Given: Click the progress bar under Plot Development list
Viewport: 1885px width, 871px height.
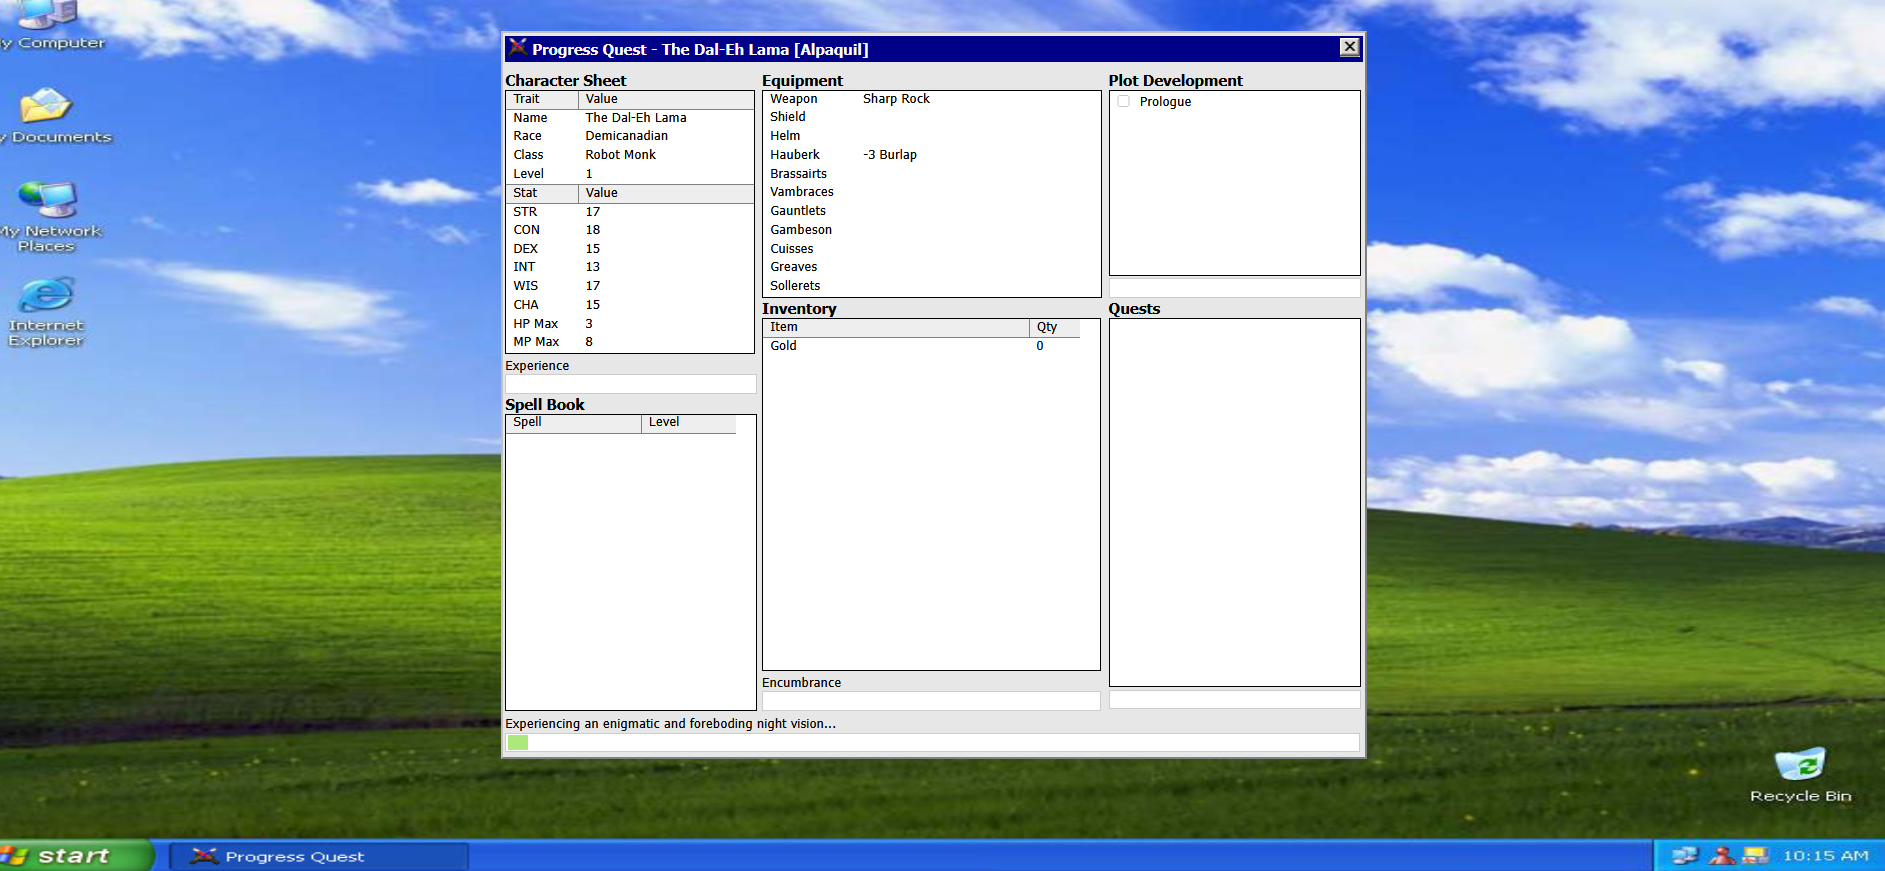Looking at the screenshot, I should 1235,288.
